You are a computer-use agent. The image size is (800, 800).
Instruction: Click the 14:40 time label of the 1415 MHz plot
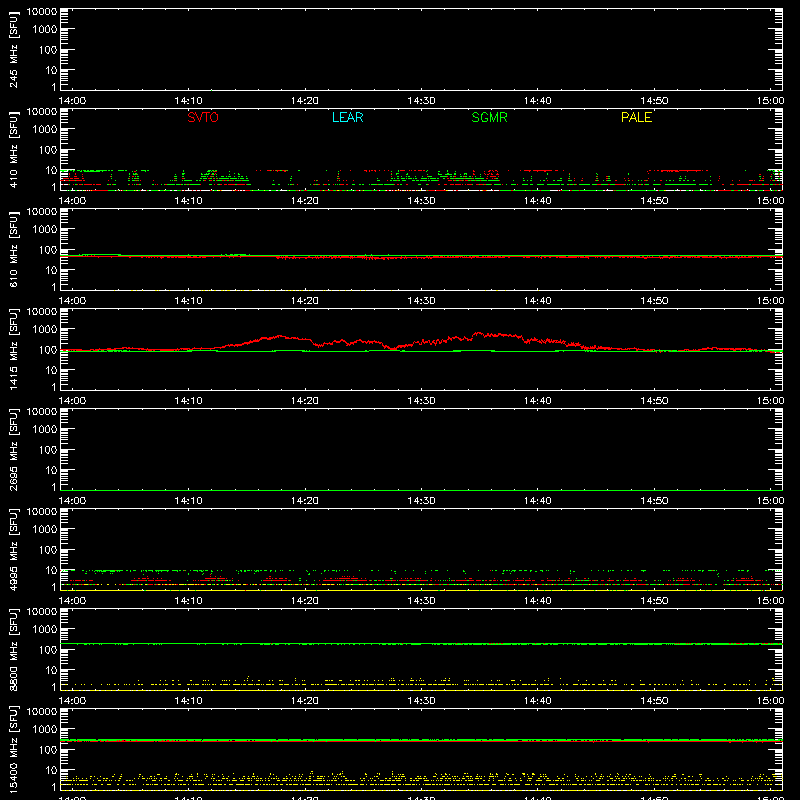pyautogui.click(x=537, y=401)
